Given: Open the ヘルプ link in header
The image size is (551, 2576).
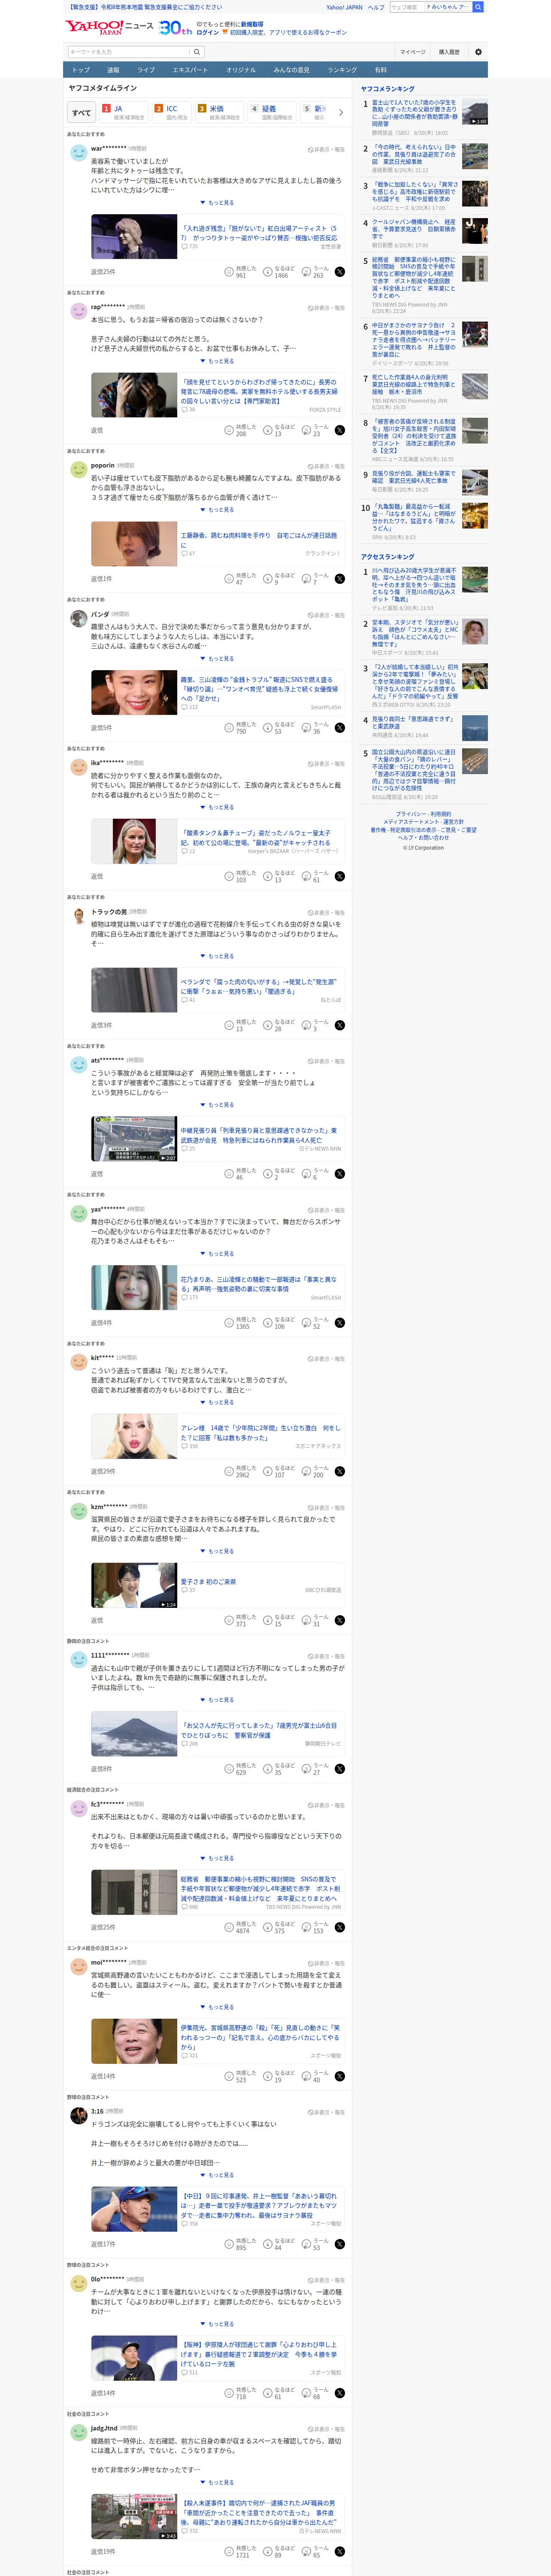Looking at the screenshot, I should 376,7.
